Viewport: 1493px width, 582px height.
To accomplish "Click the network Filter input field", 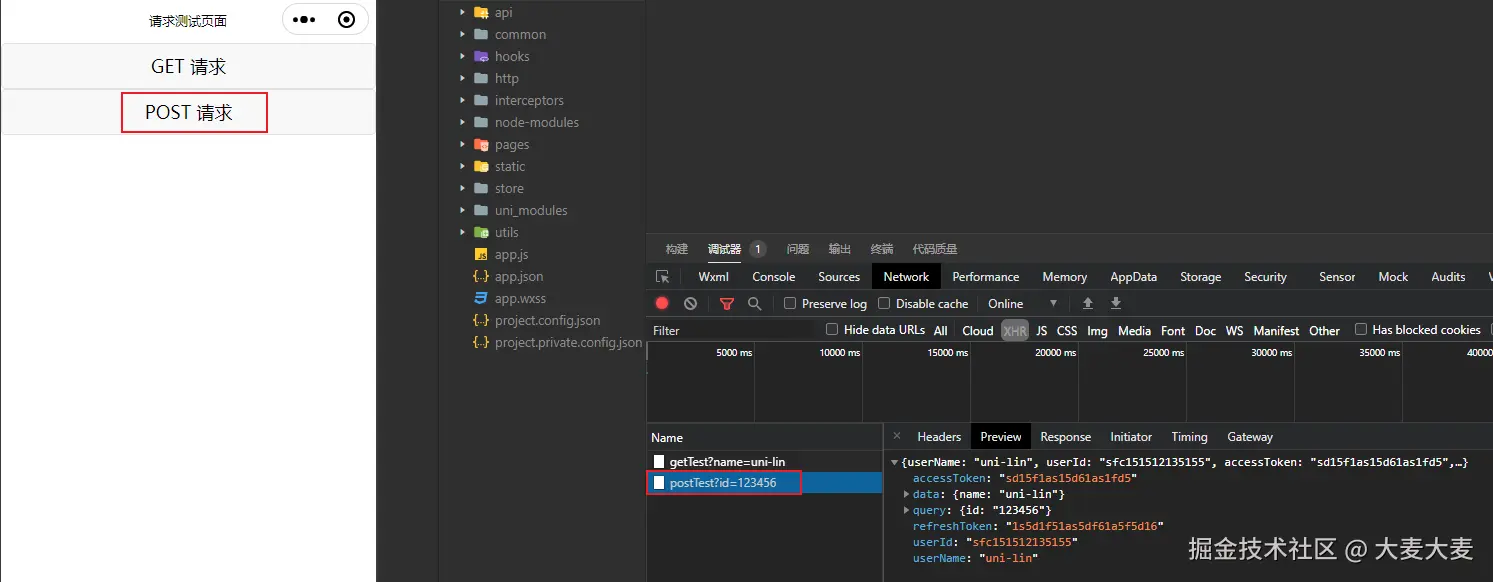I will coord(732,331).
